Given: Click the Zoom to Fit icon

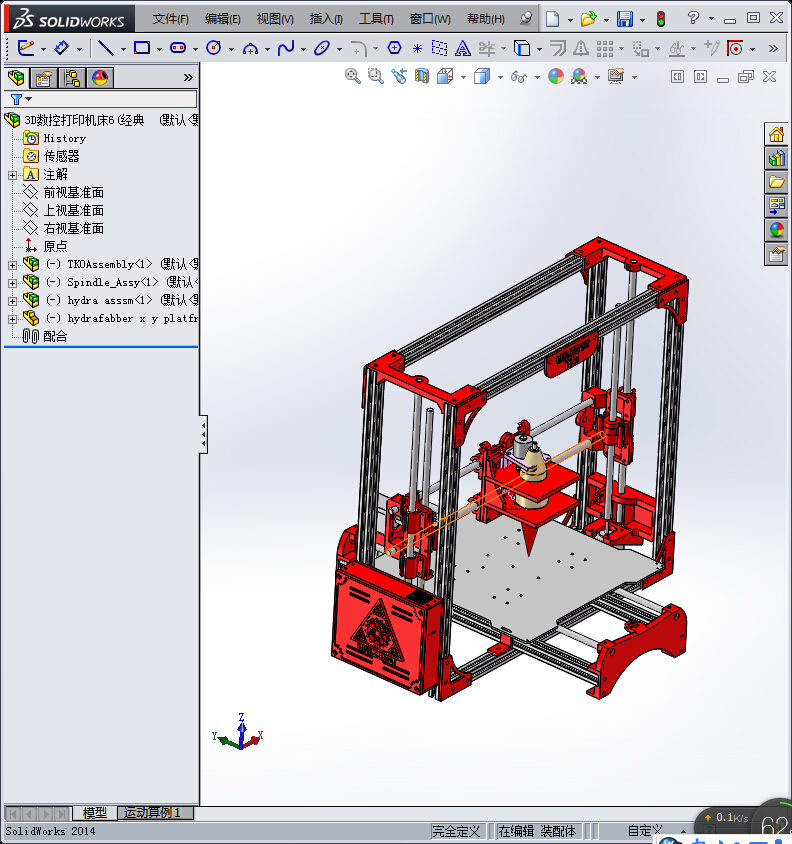Looking at the screenshot, I should click(353, 76).
